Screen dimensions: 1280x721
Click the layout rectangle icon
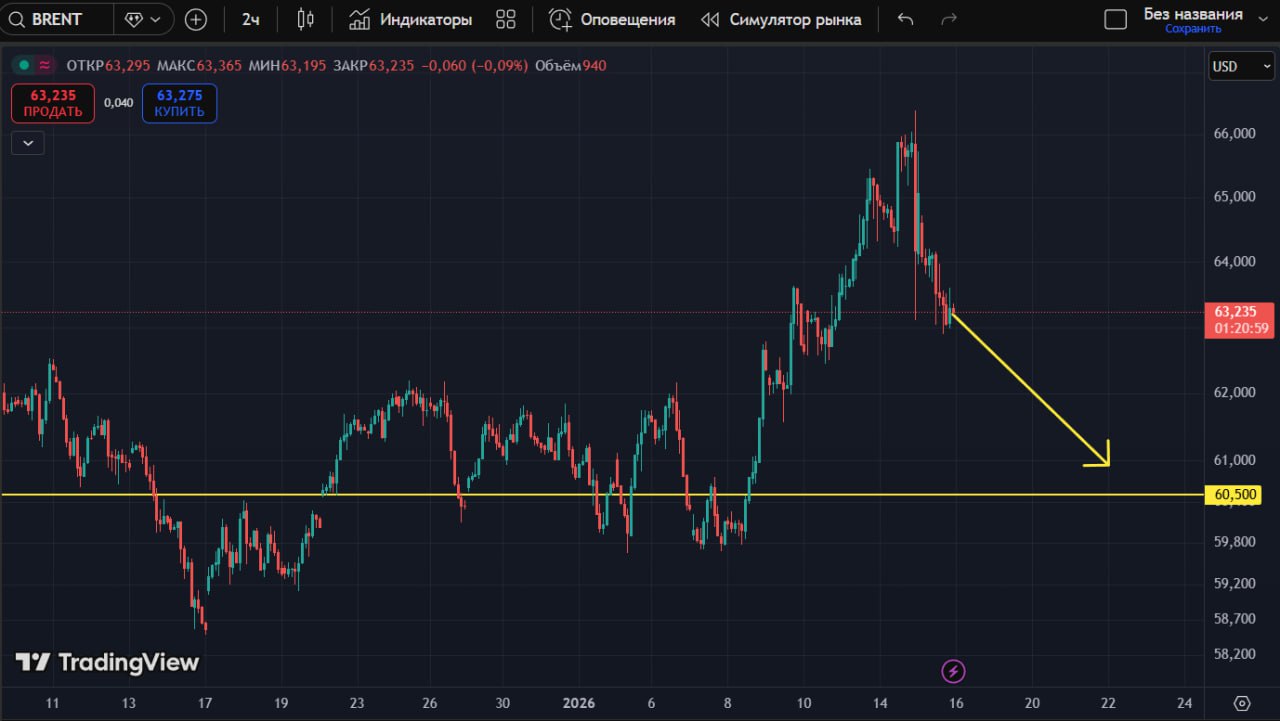pyautogui.click(x=1115, y=19)
